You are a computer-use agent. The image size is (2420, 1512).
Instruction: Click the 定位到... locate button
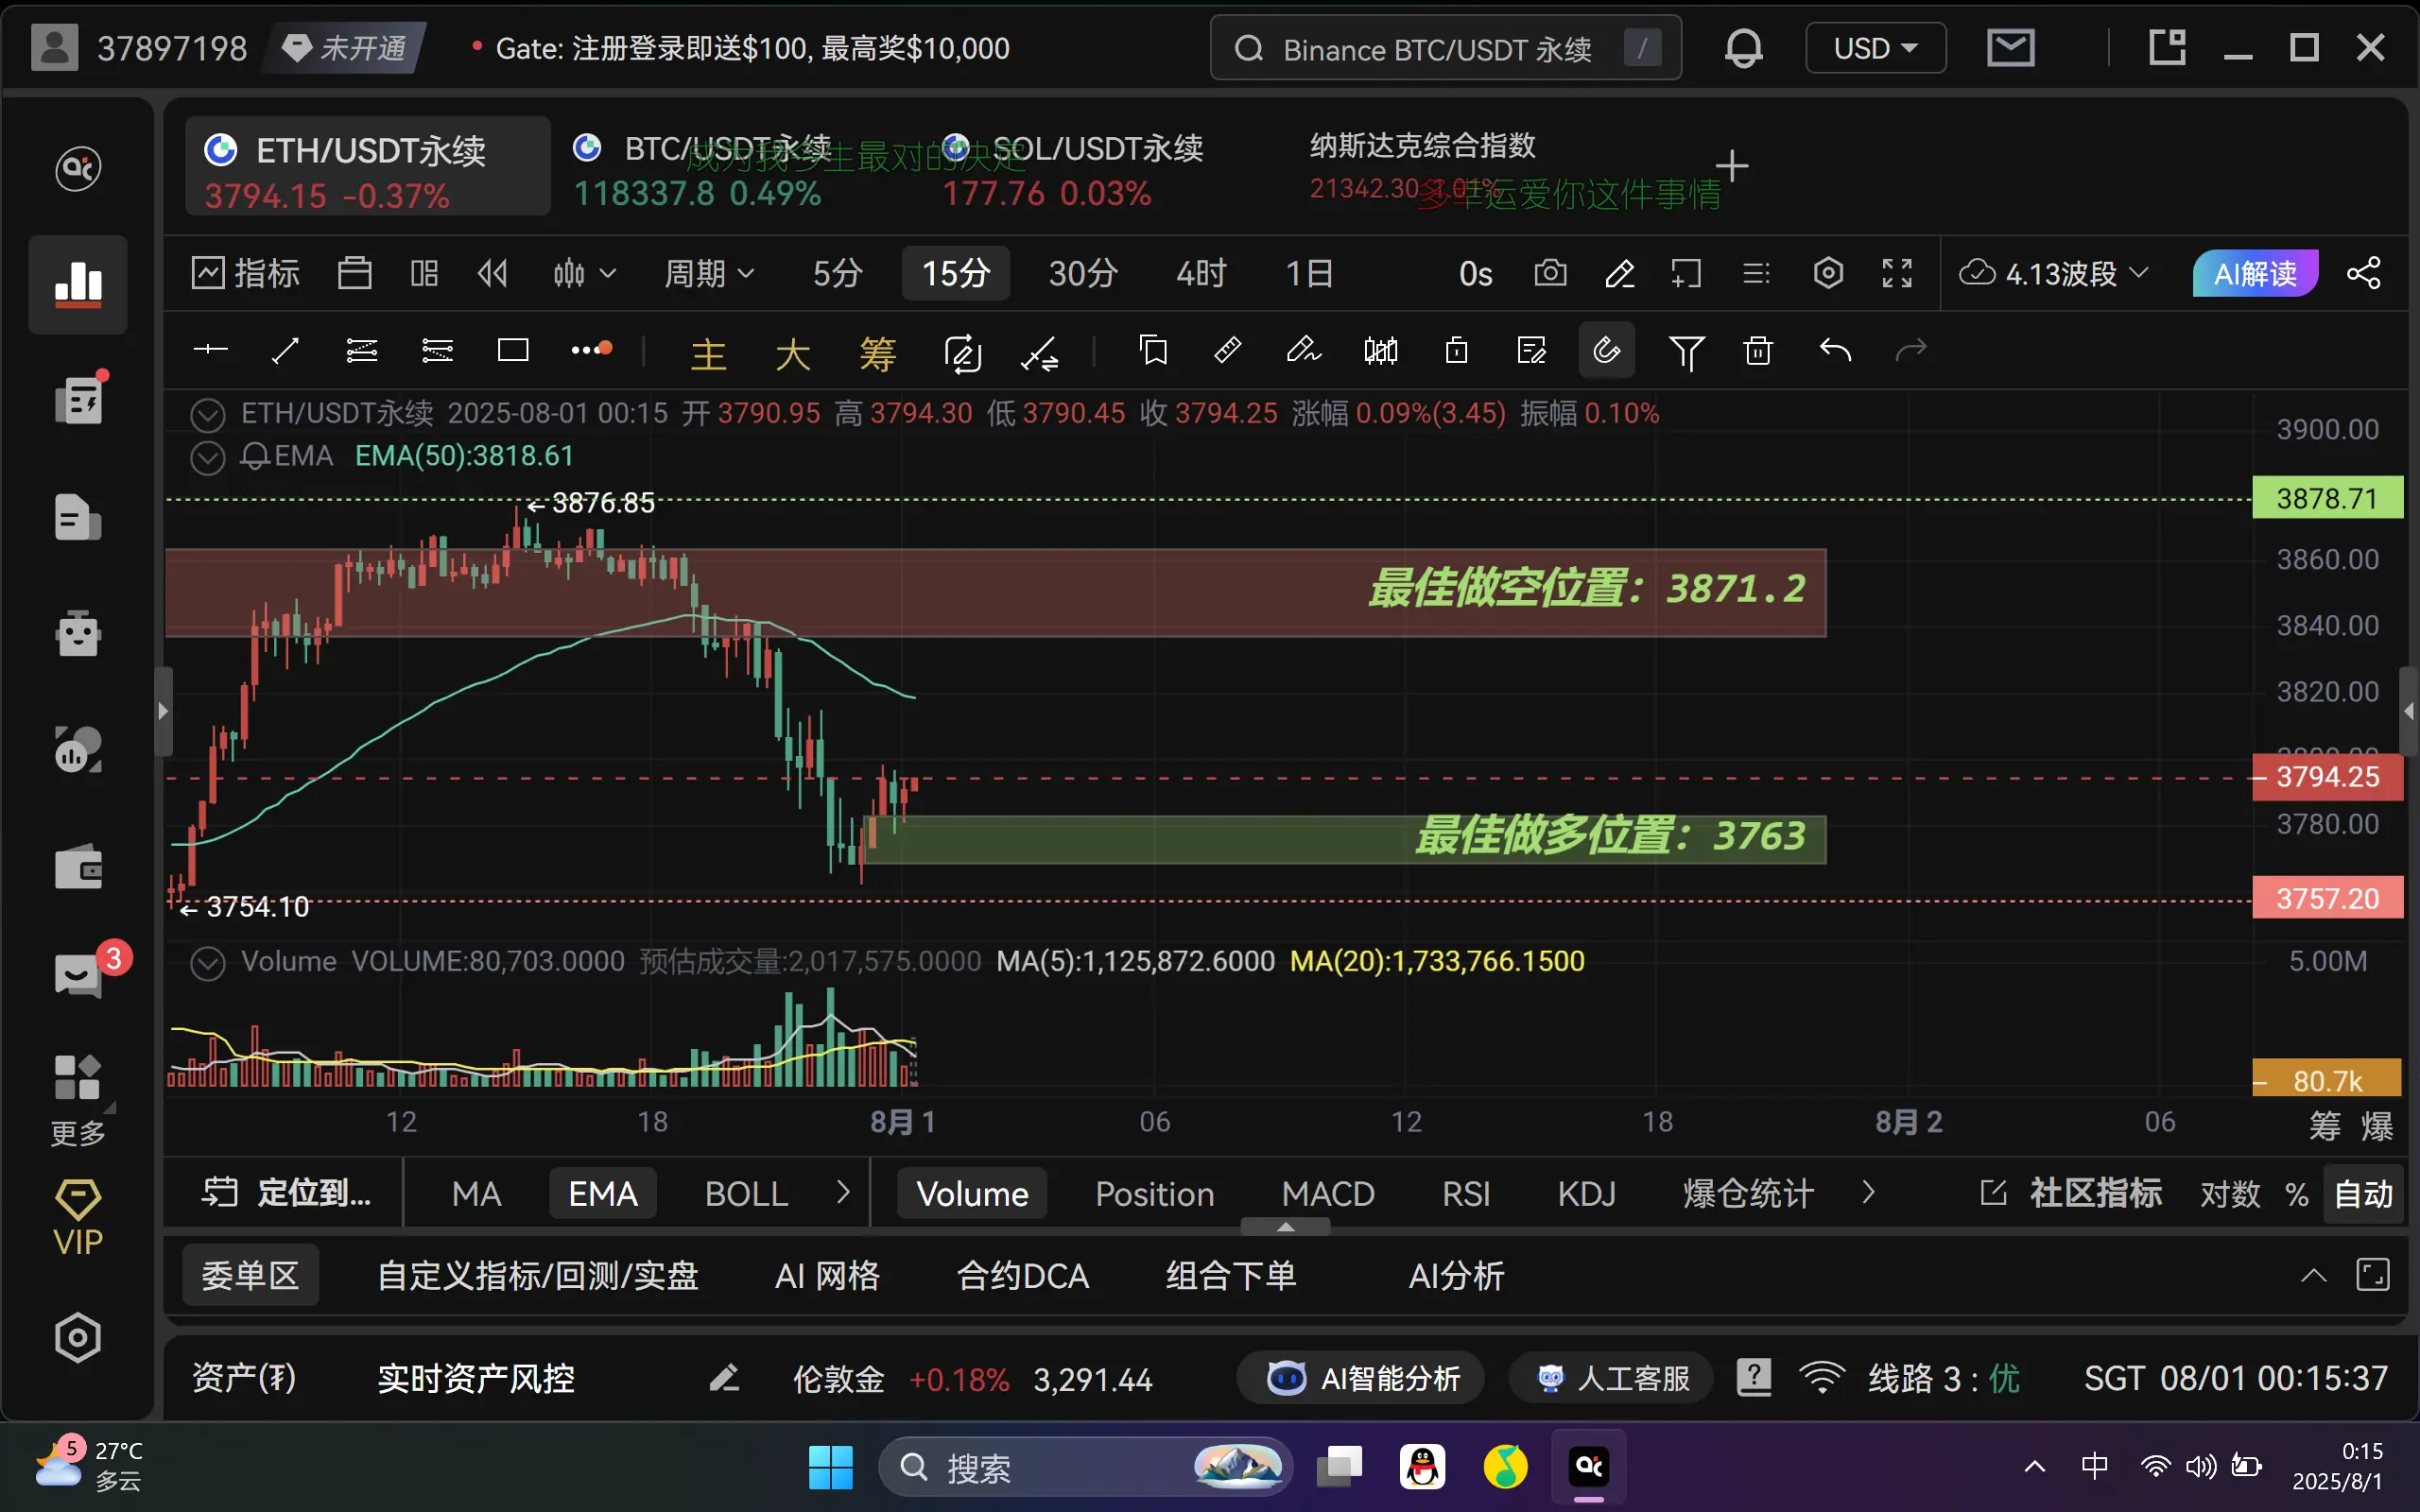(286, 1193)
